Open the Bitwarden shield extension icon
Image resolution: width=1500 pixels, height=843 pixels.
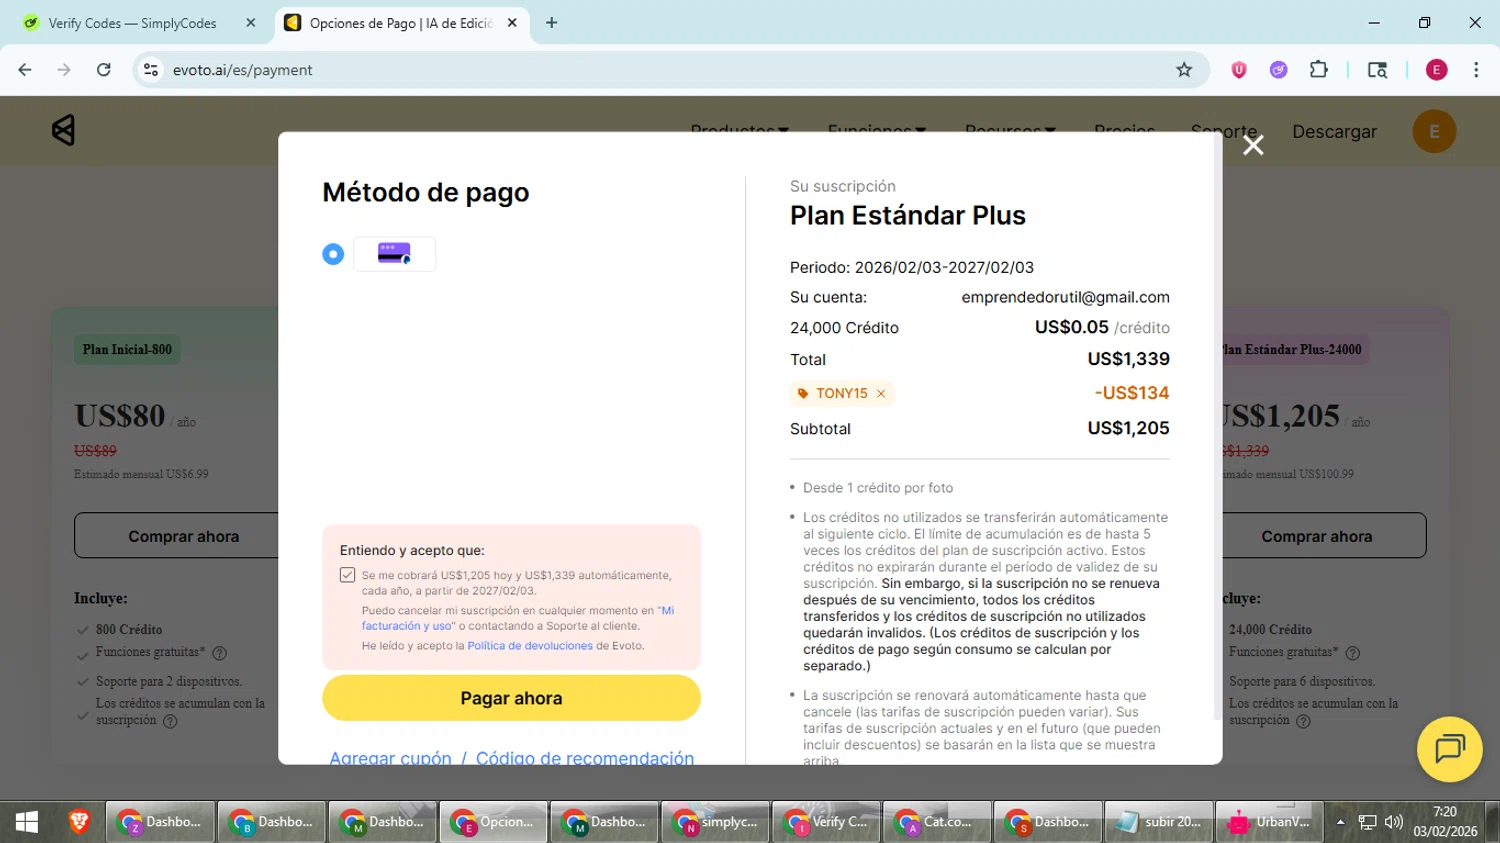[1239, 70]
